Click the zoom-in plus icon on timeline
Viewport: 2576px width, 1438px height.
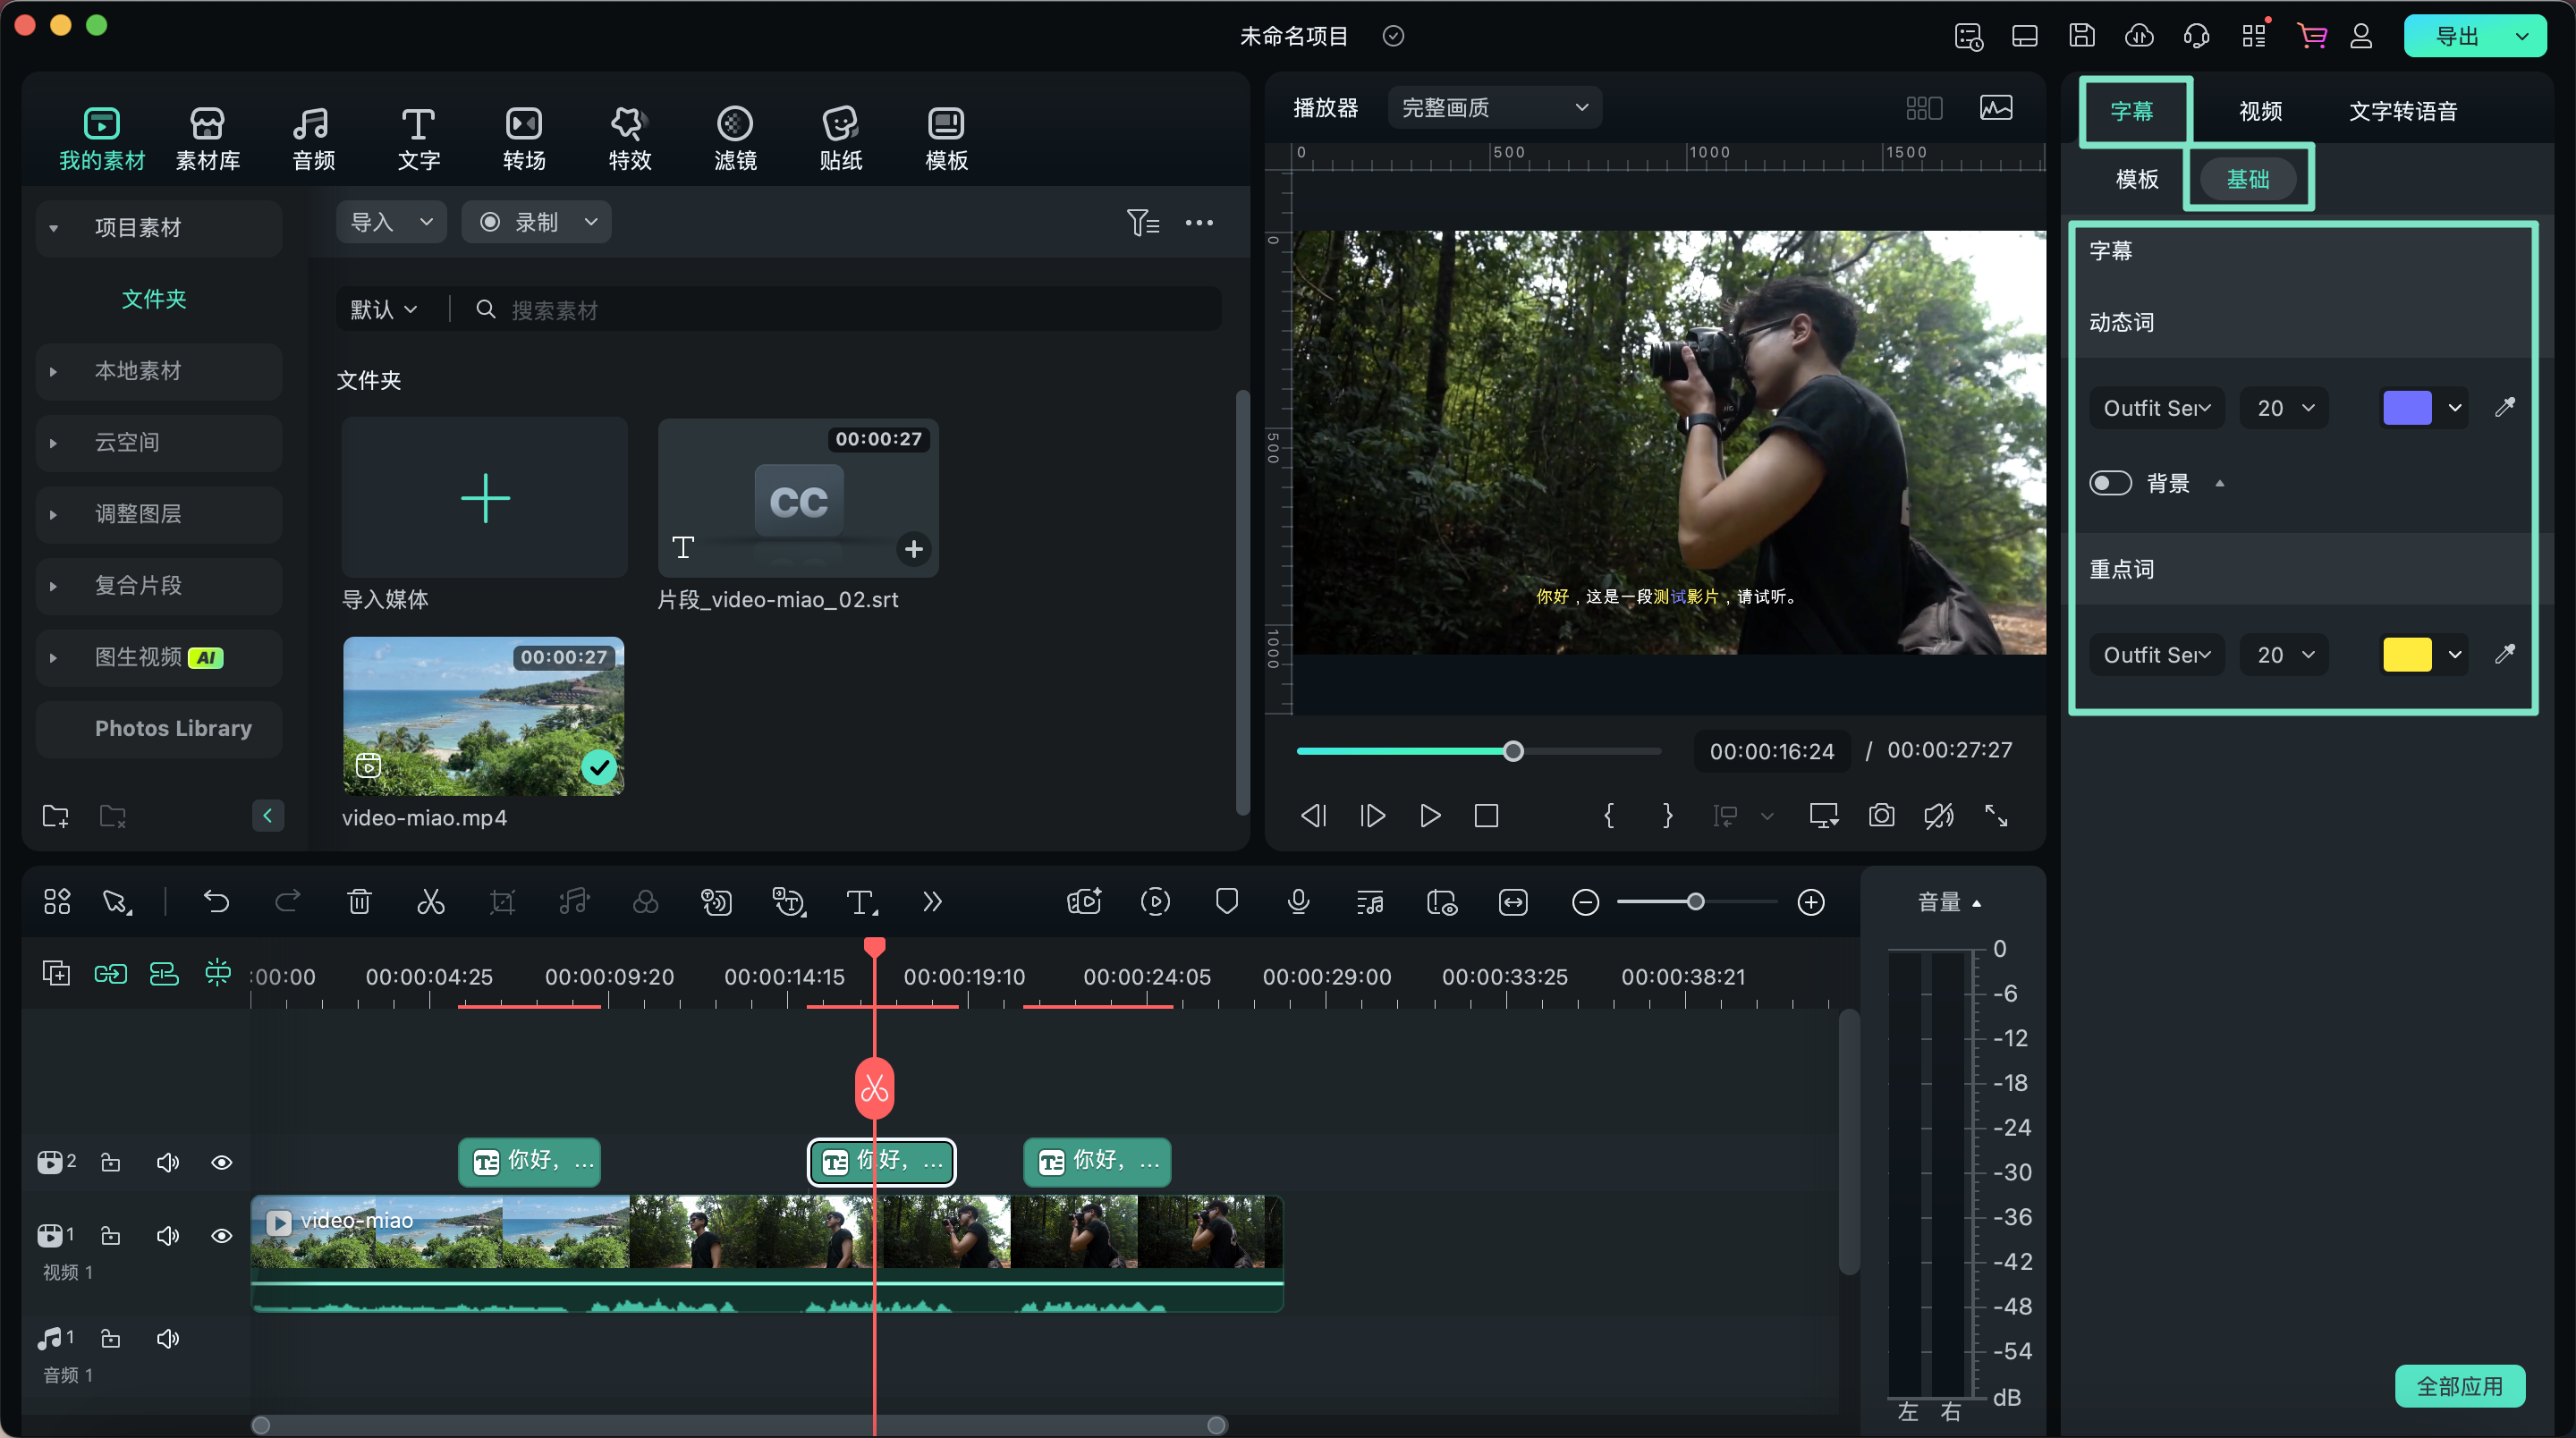pos(1811,902)
